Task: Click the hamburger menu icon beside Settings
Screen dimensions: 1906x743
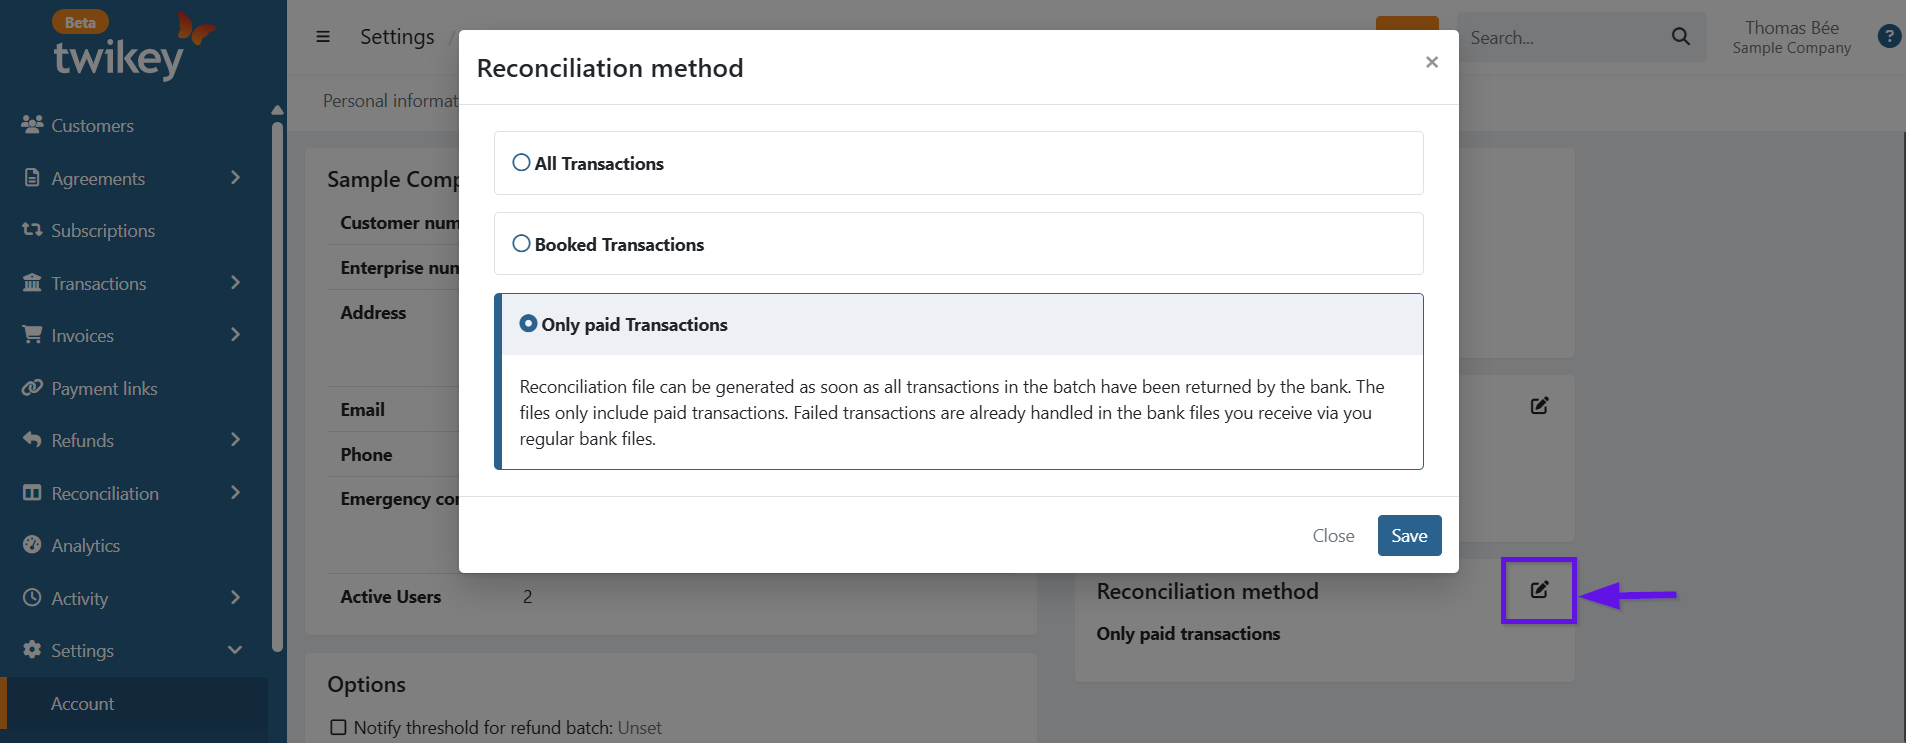Action: [x=323, y=37]
